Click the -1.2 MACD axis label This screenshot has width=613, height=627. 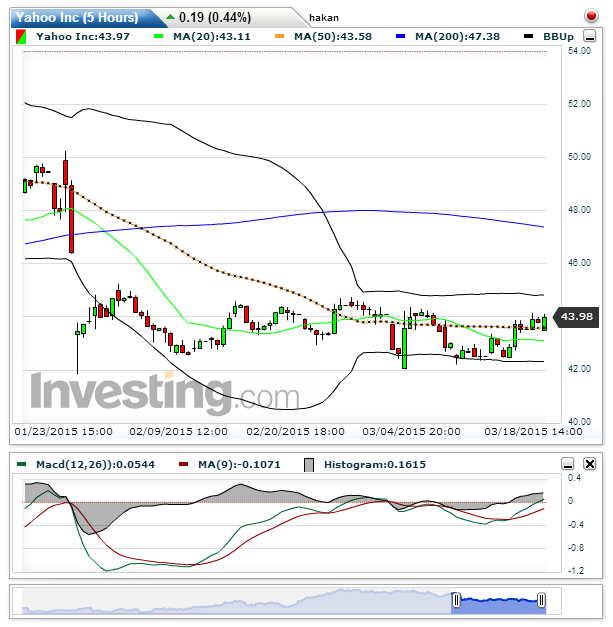(576, 571)
